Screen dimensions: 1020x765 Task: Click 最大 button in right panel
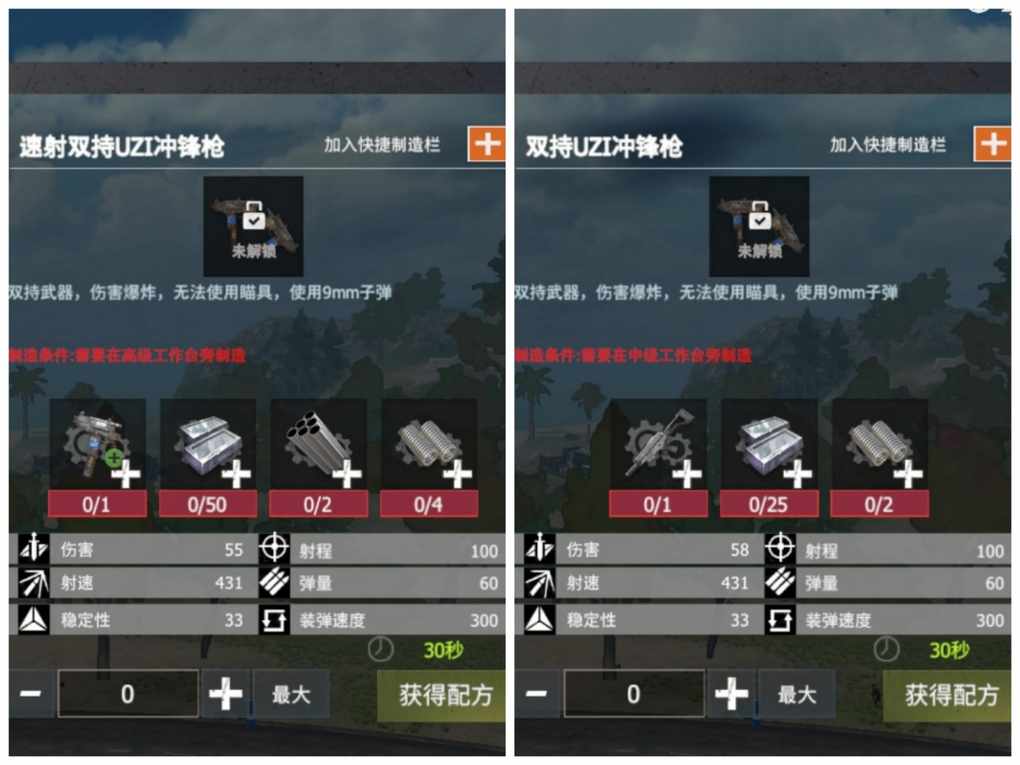797,695
